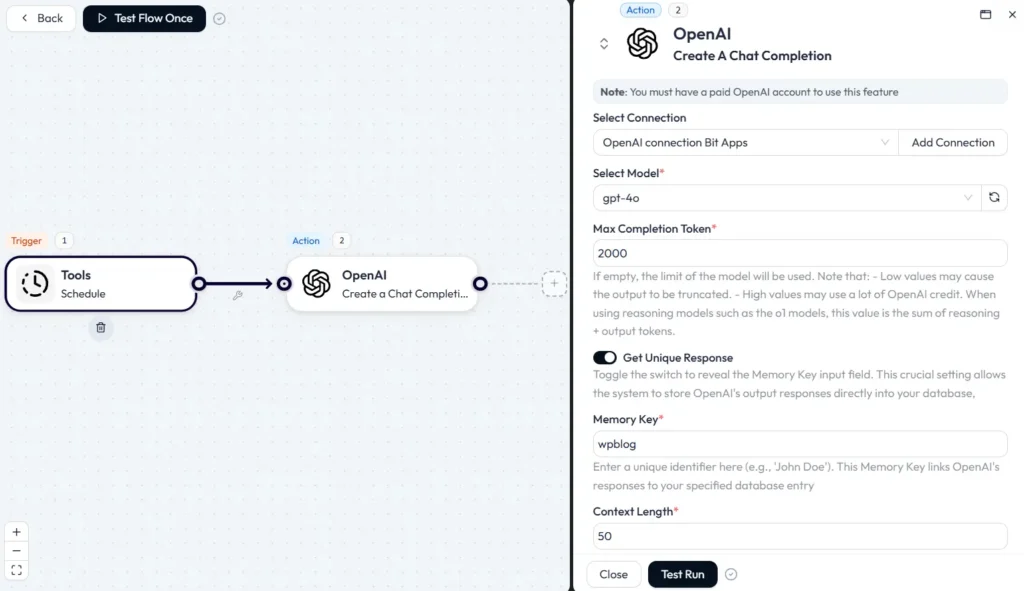
Task: Click the panel expand window icon
Action: pyautogui.click(x=985, y=15)
